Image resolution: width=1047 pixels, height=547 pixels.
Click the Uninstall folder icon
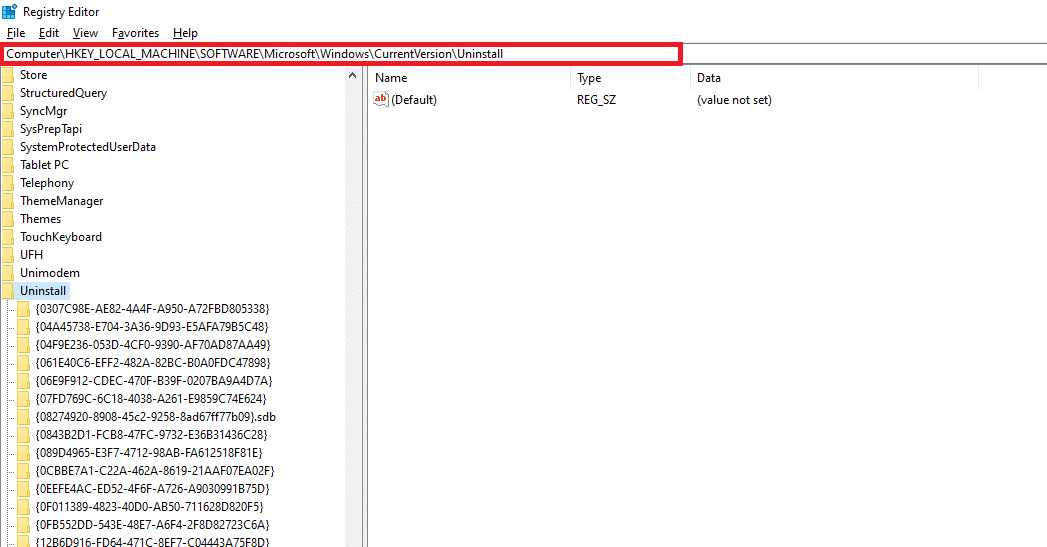click(8, 291)
